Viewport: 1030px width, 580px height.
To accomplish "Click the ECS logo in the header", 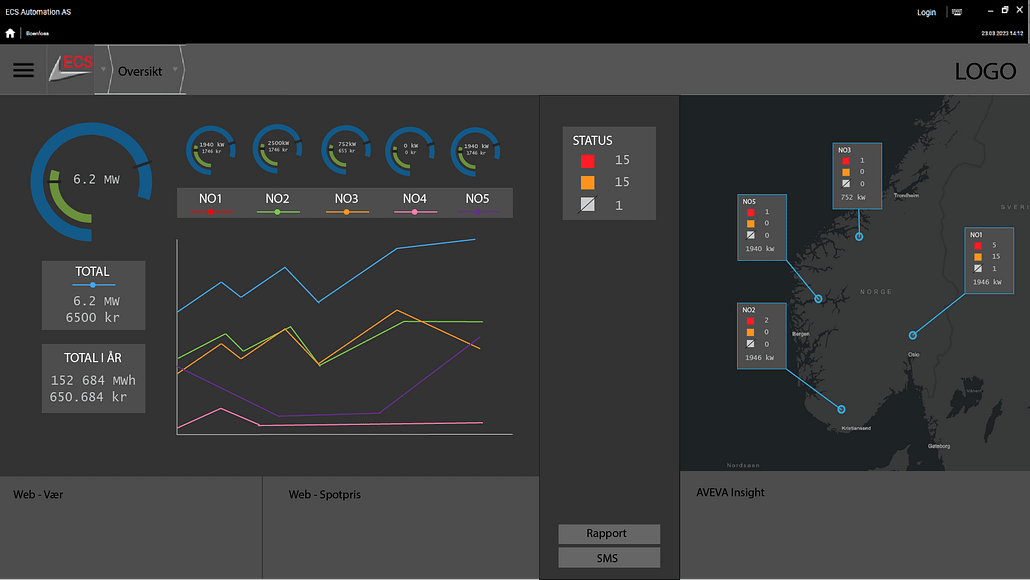I will click(72, 66).
